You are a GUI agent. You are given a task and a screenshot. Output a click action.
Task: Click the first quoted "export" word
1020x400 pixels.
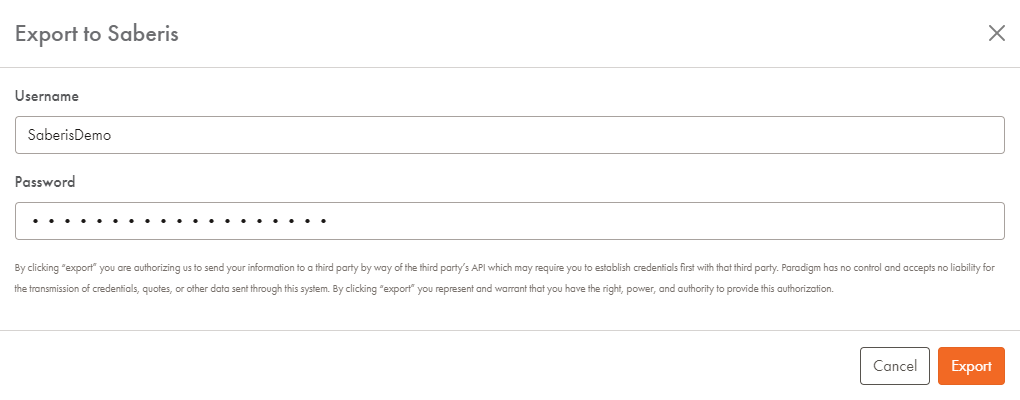(79, 267)
